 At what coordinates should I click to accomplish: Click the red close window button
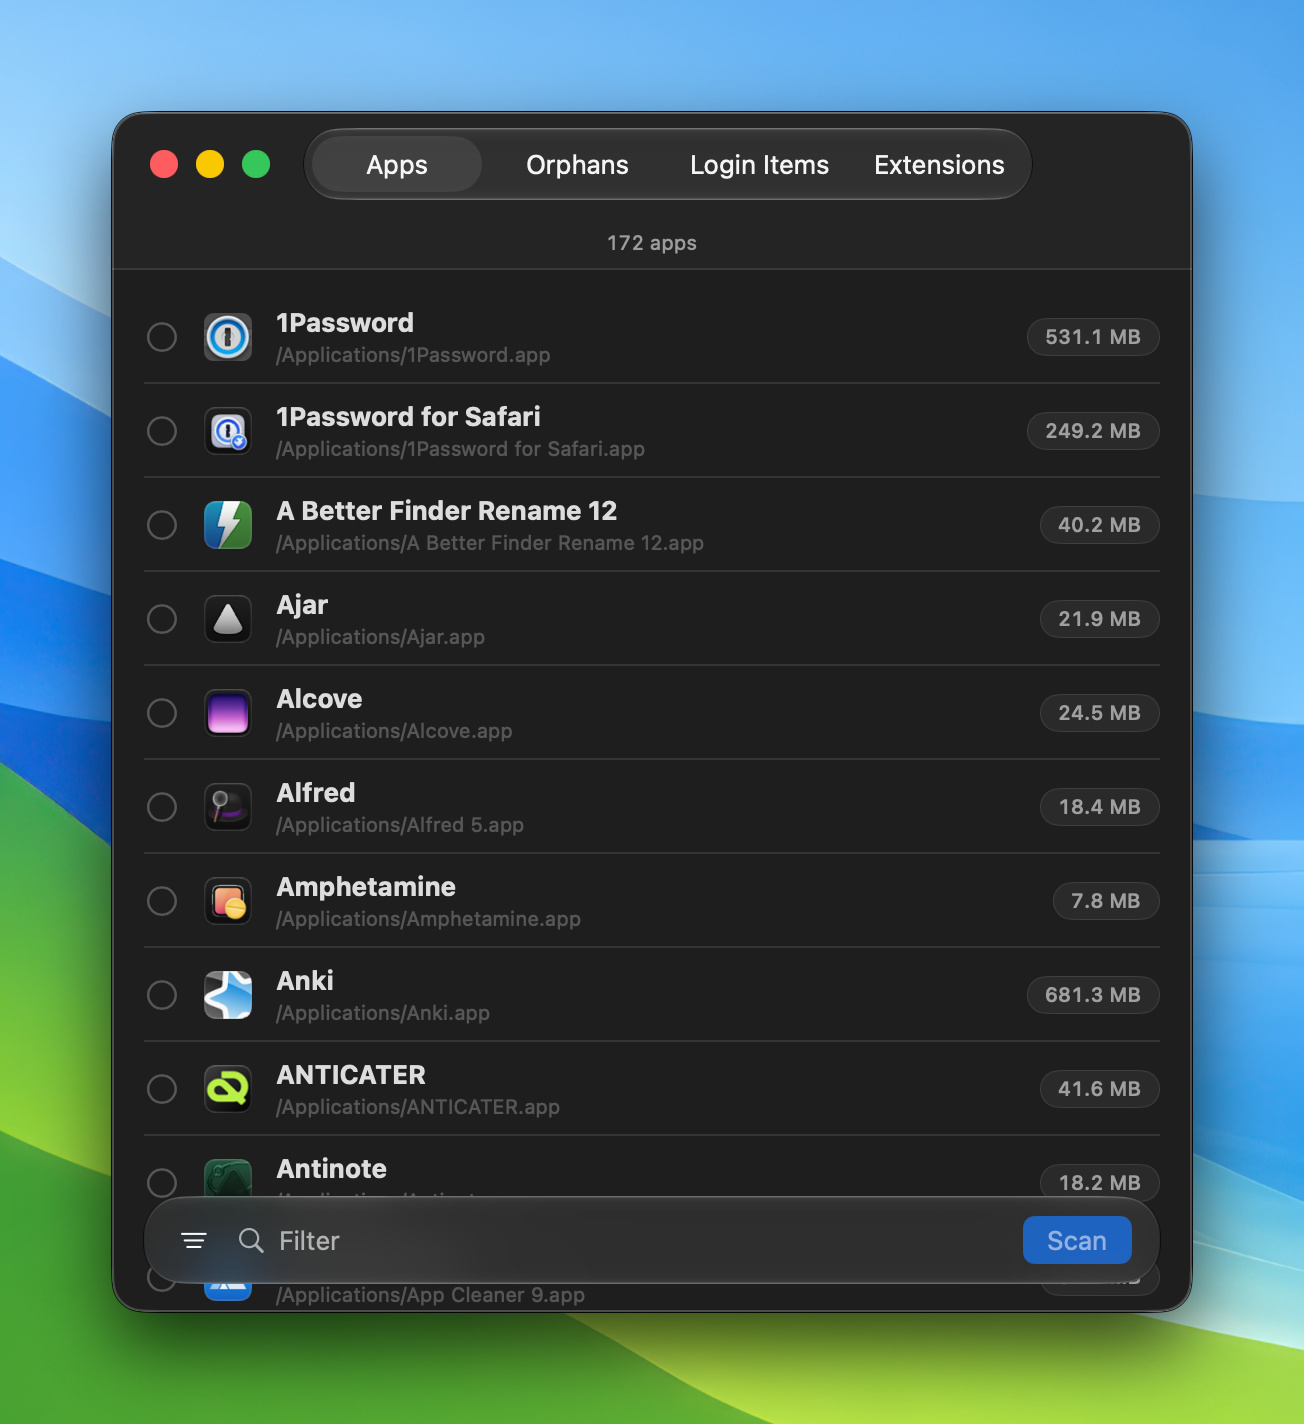(x=164, y=164)
